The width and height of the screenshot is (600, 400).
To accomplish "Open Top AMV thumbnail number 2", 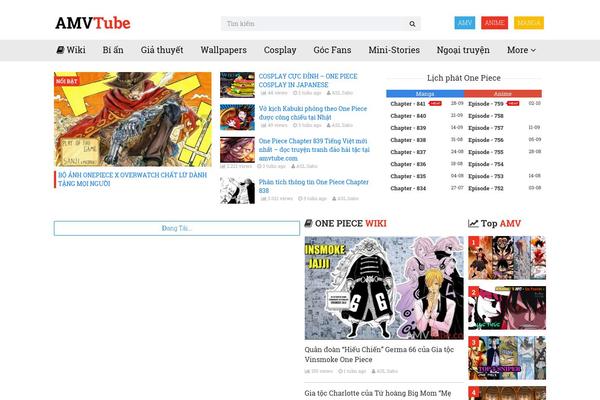I will (x=507, y=308).
